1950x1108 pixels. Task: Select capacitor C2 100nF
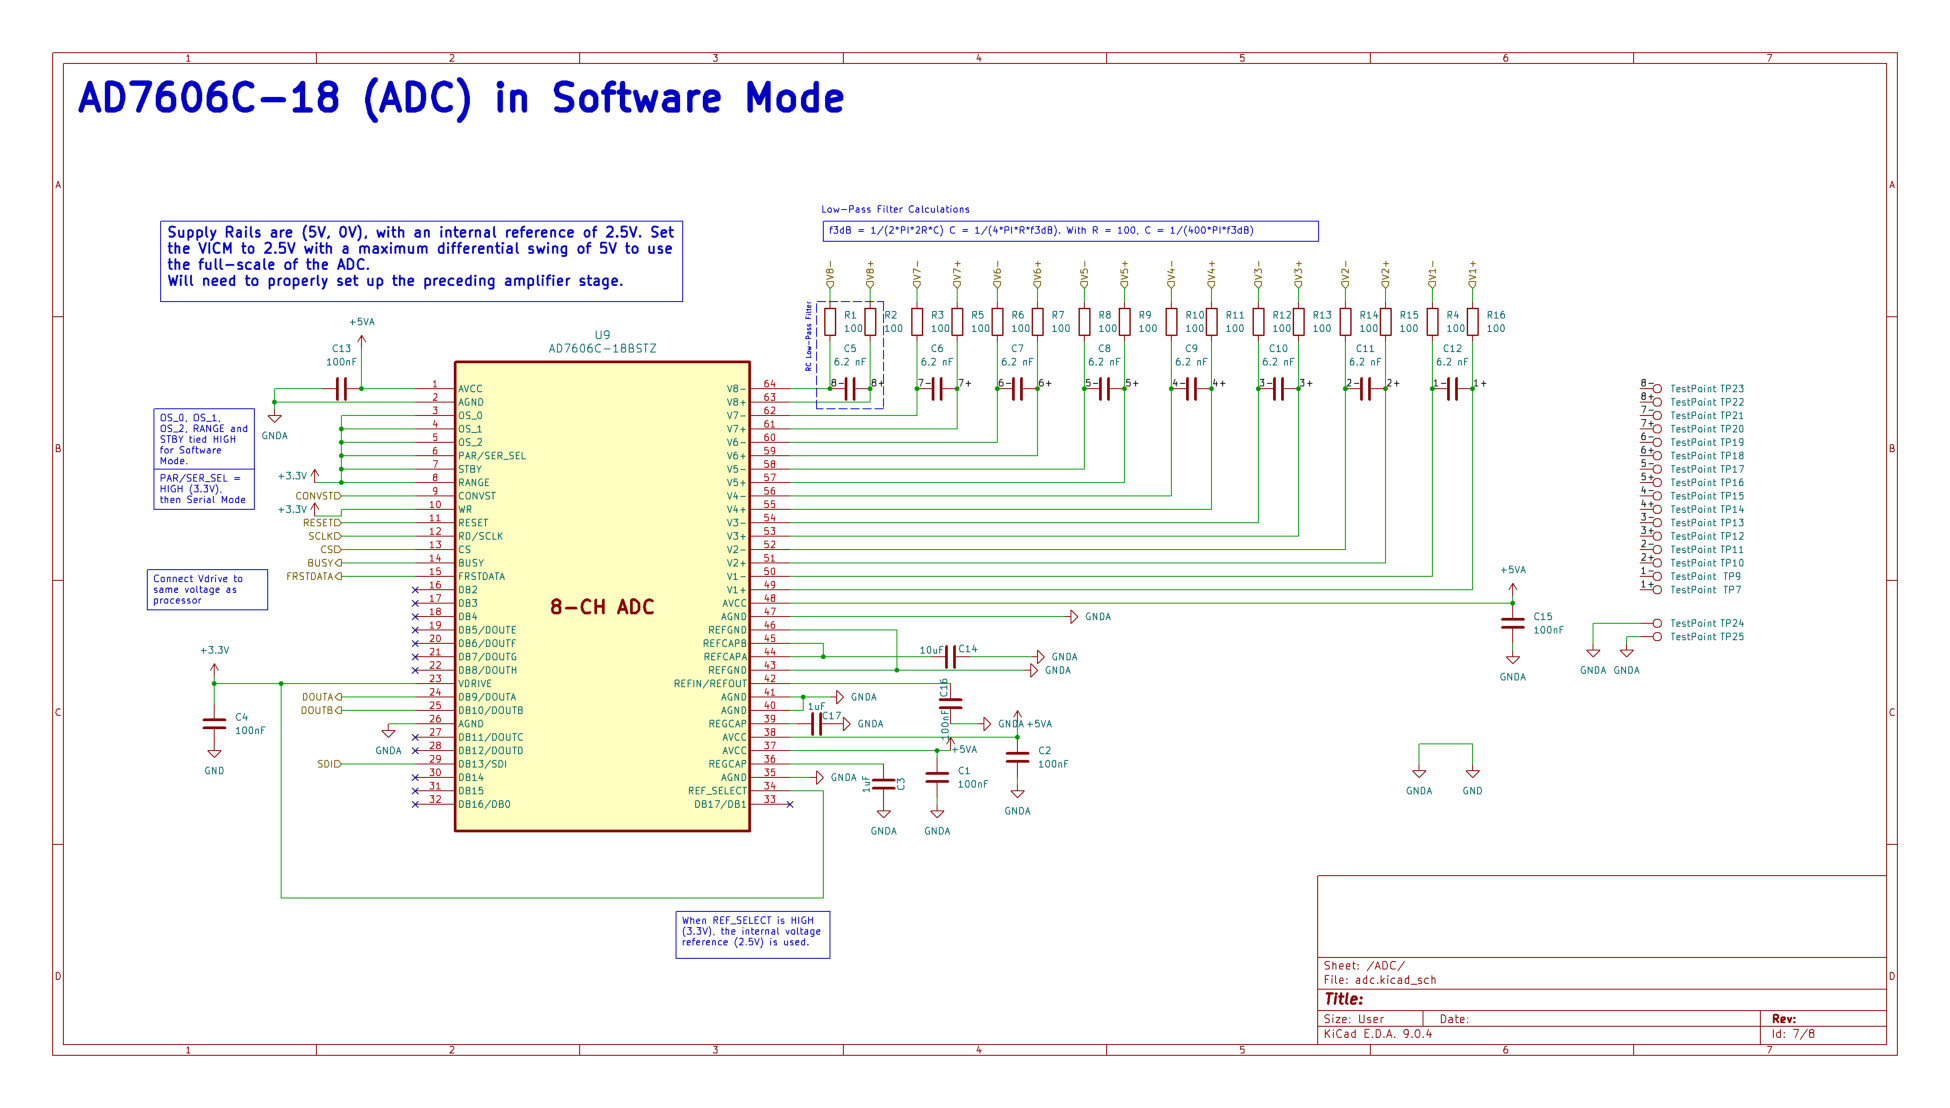1017,757
